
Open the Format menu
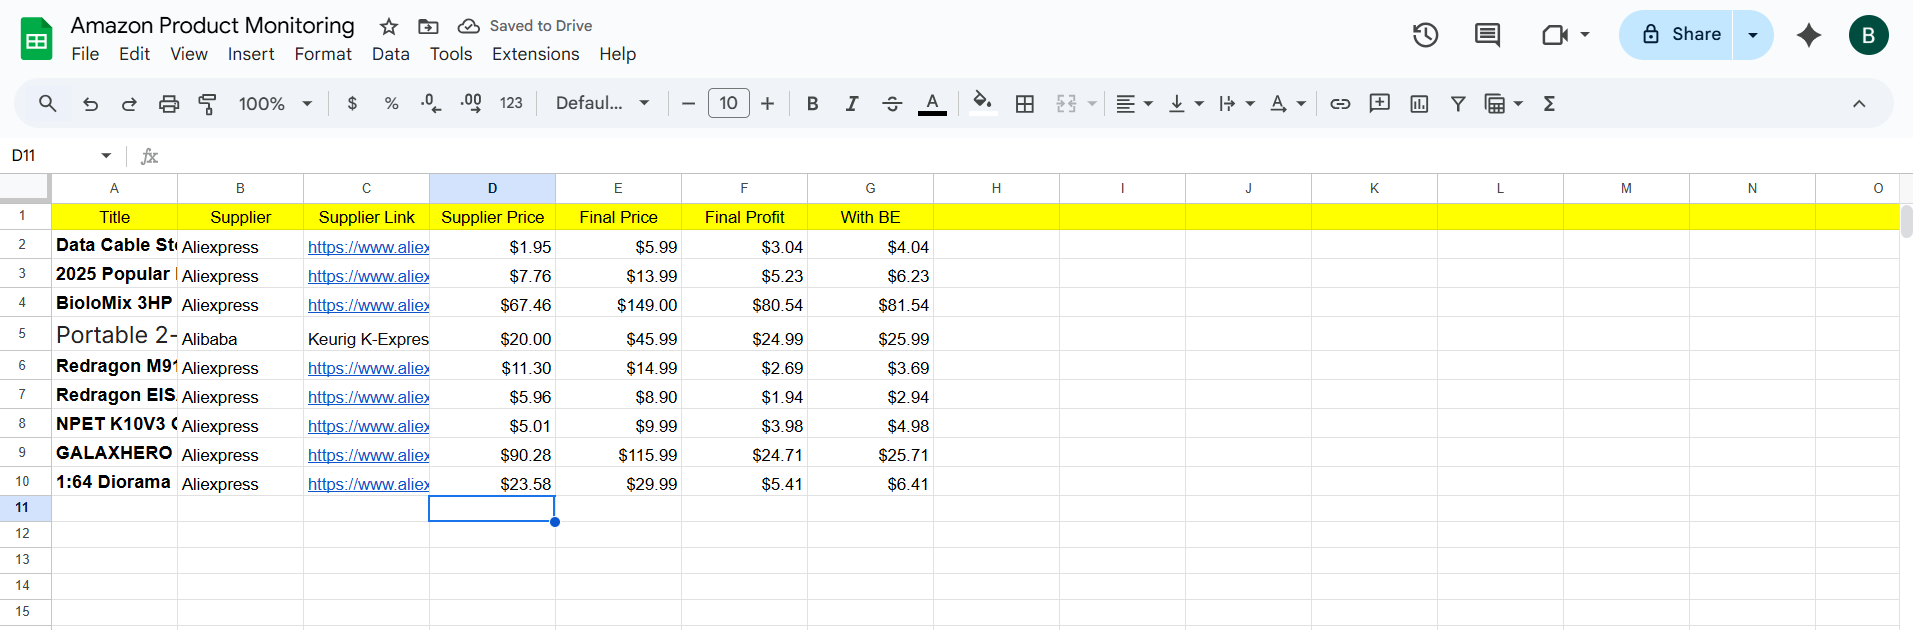[322, 54]
